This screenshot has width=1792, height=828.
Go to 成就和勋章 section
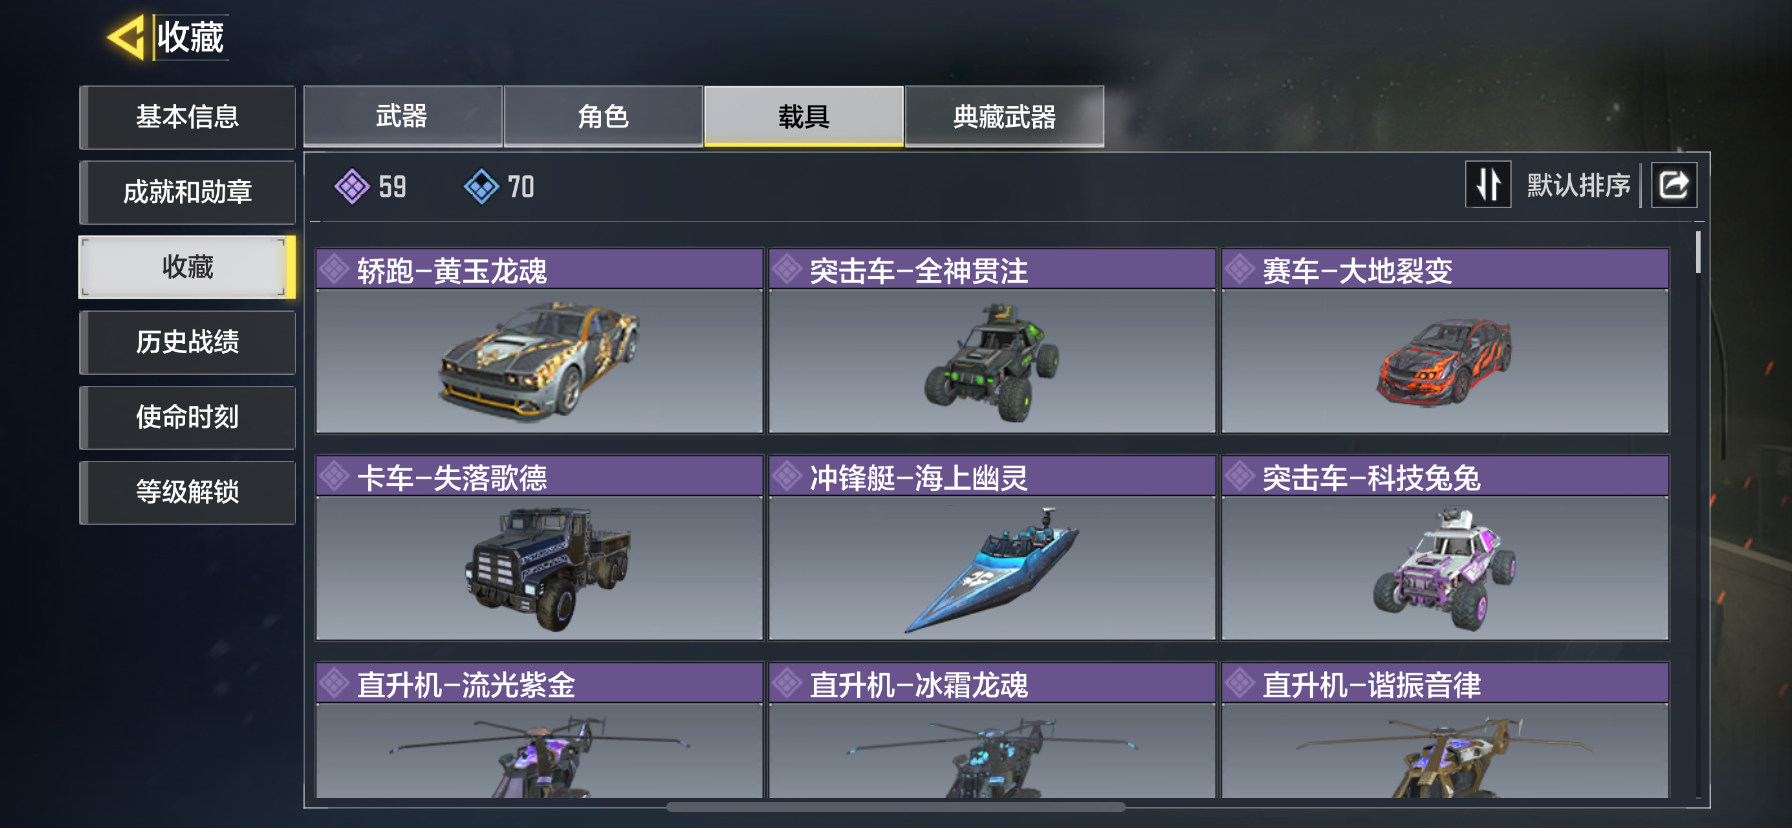click(187, 192)
